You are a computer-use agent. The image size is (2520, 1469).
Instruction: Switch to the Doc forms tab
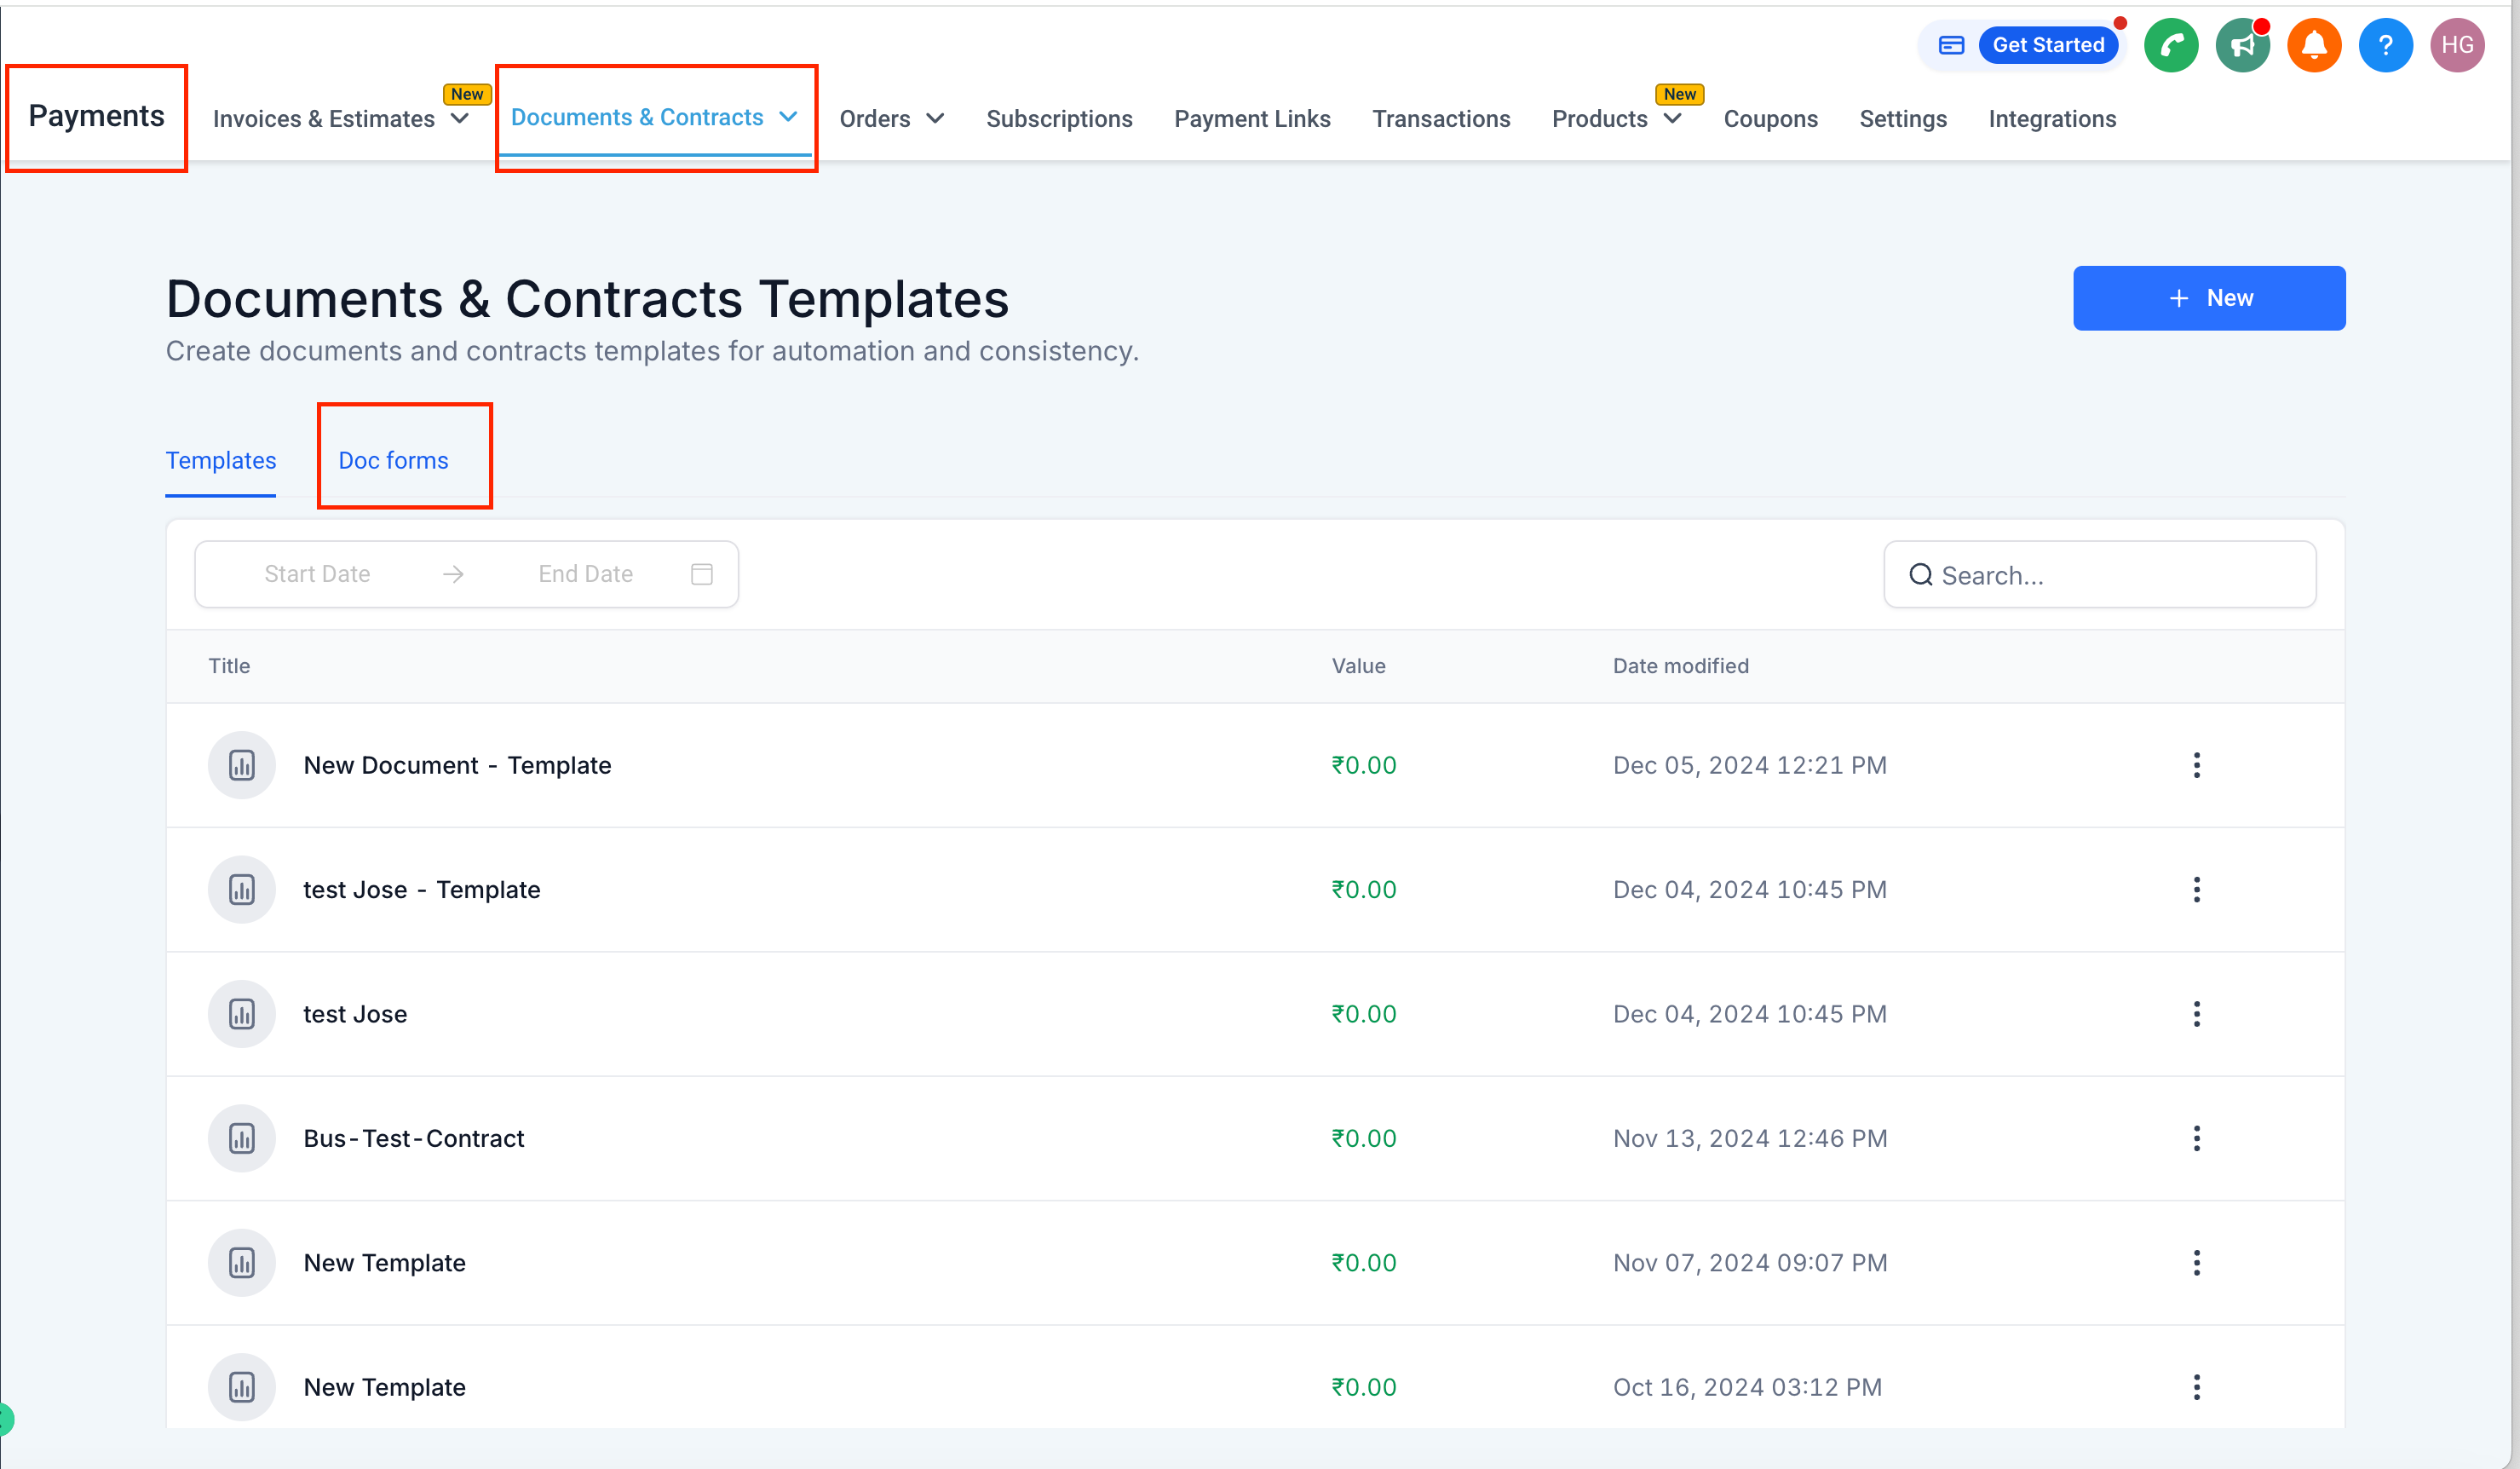[x=393, y=460]
